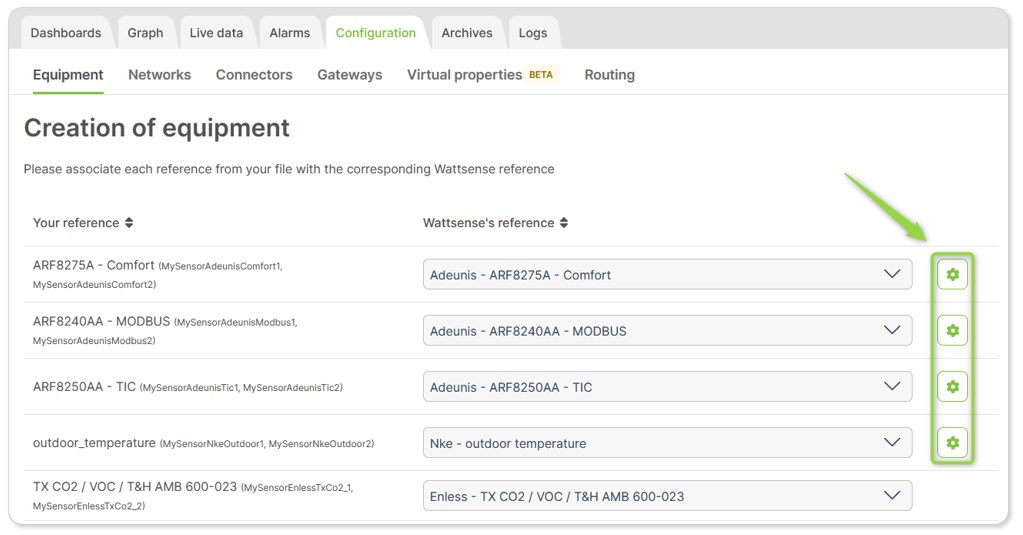Click 'TX CO2 / VOC / T&H AMB 600-023' reference
The image size is (1023, 535).
click(134, 487)
